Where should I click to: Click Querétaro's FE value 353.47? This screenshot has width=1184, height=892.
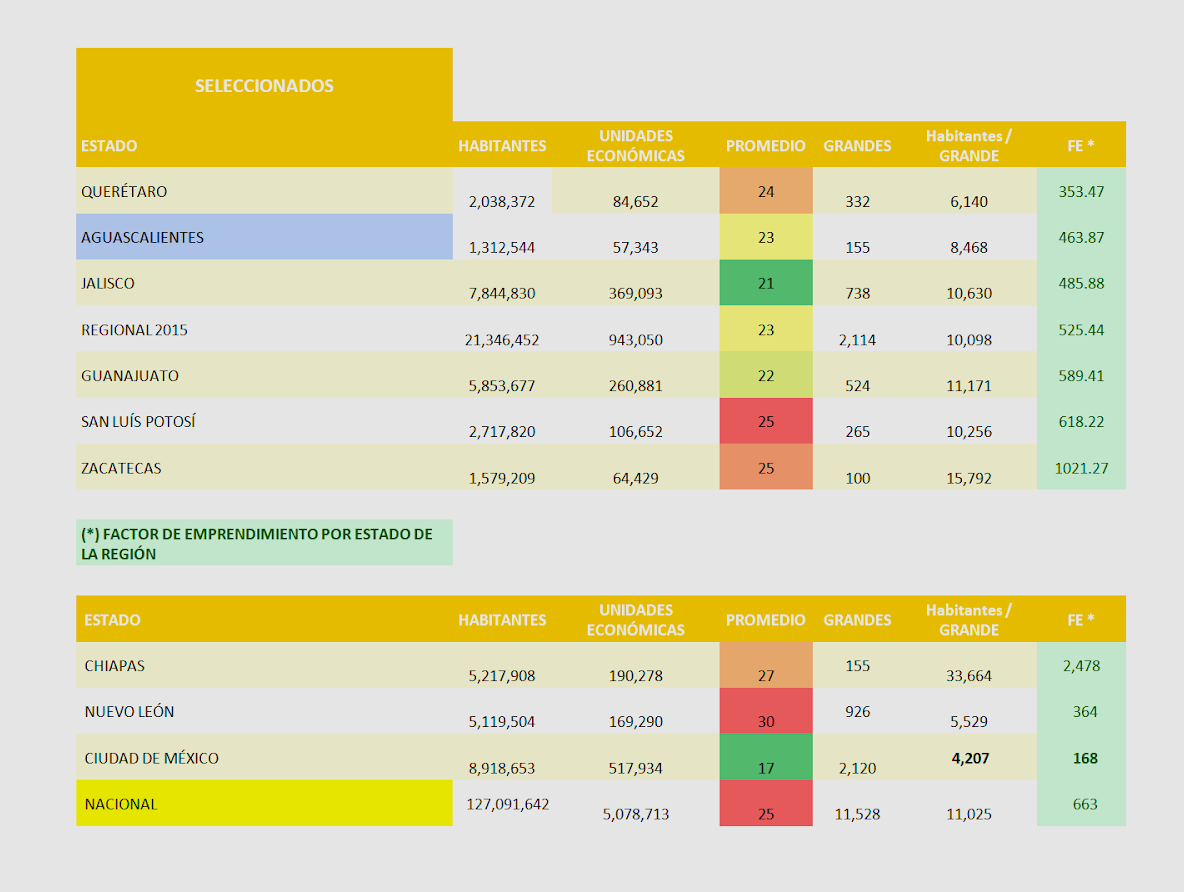(1081, 191)
